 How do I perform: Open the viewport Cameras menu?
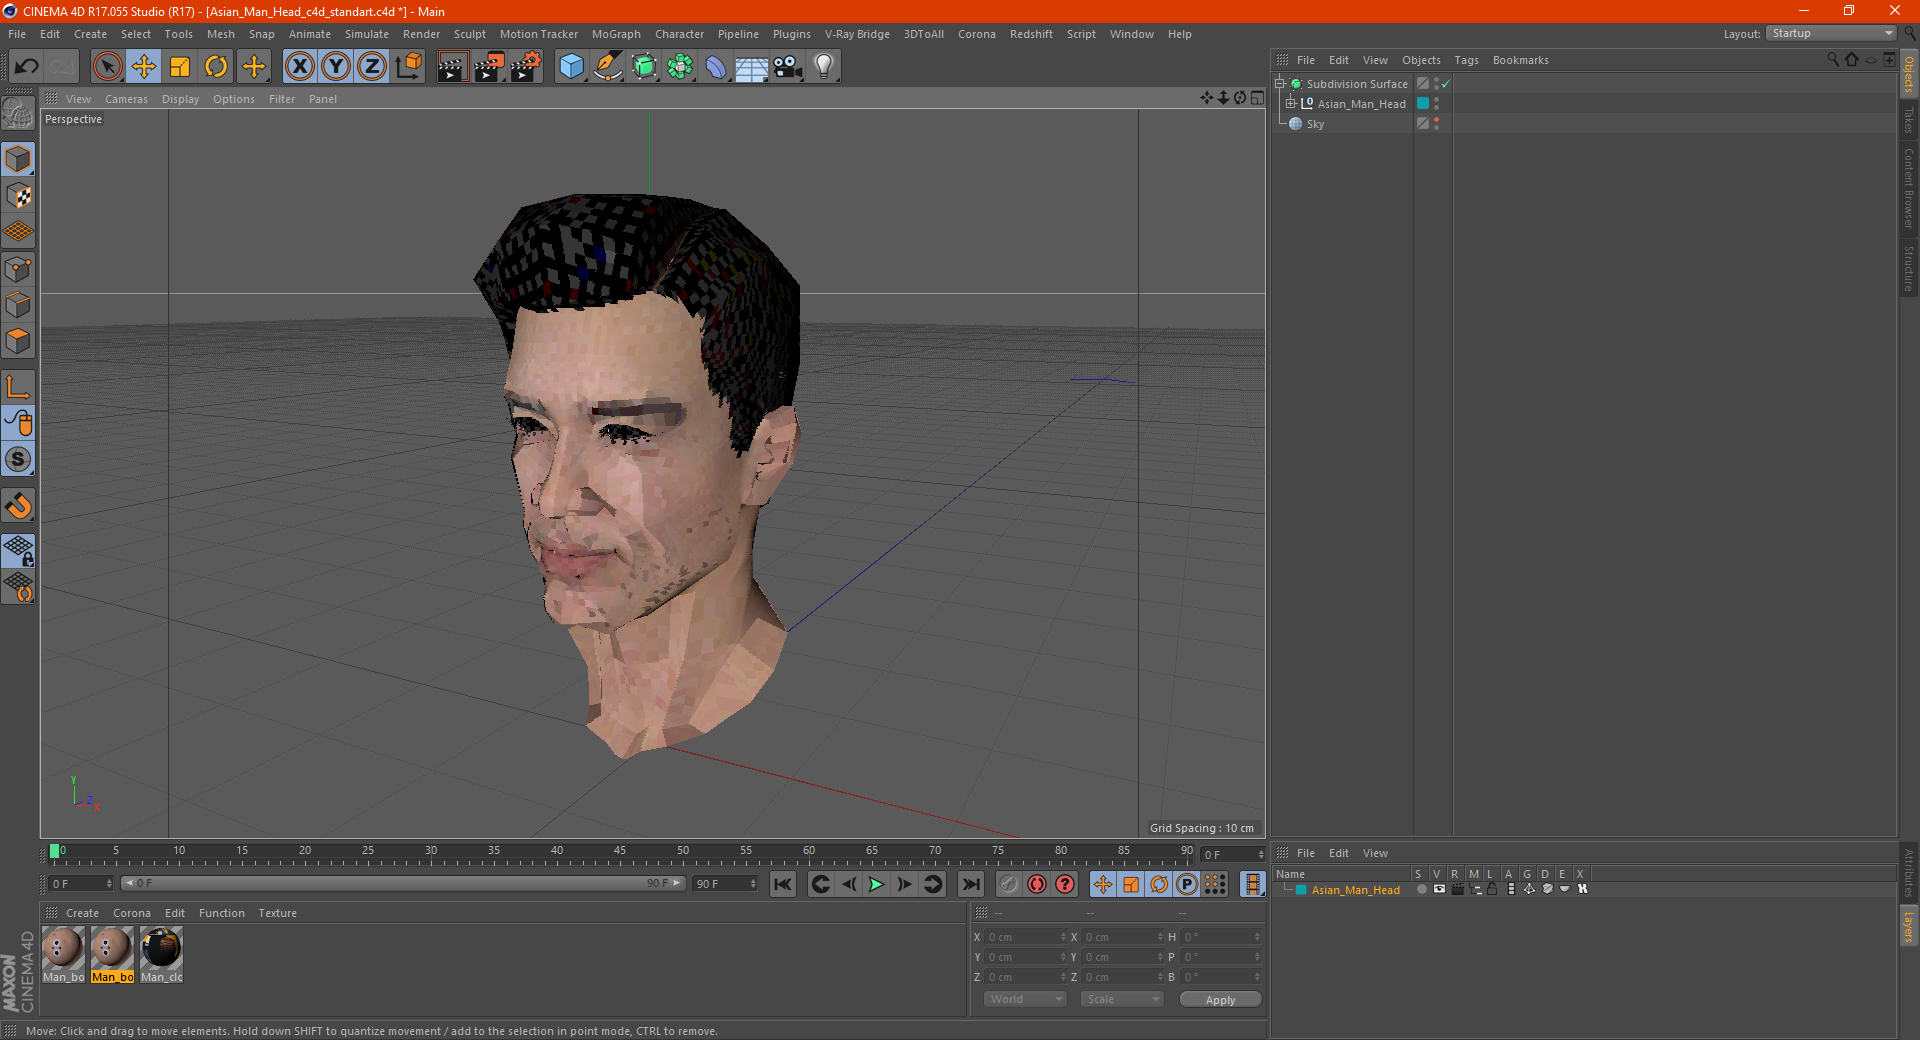[x=126, y=99]
